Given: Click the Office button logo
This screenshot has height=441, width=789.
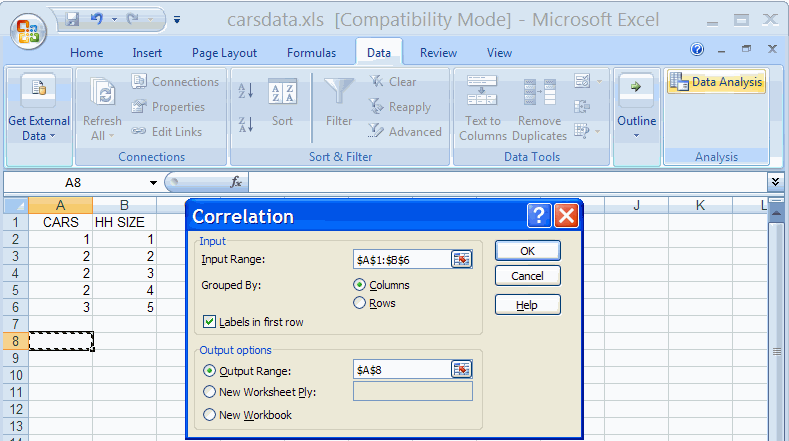Looking at the screenshot, I should tap(28, 28).
